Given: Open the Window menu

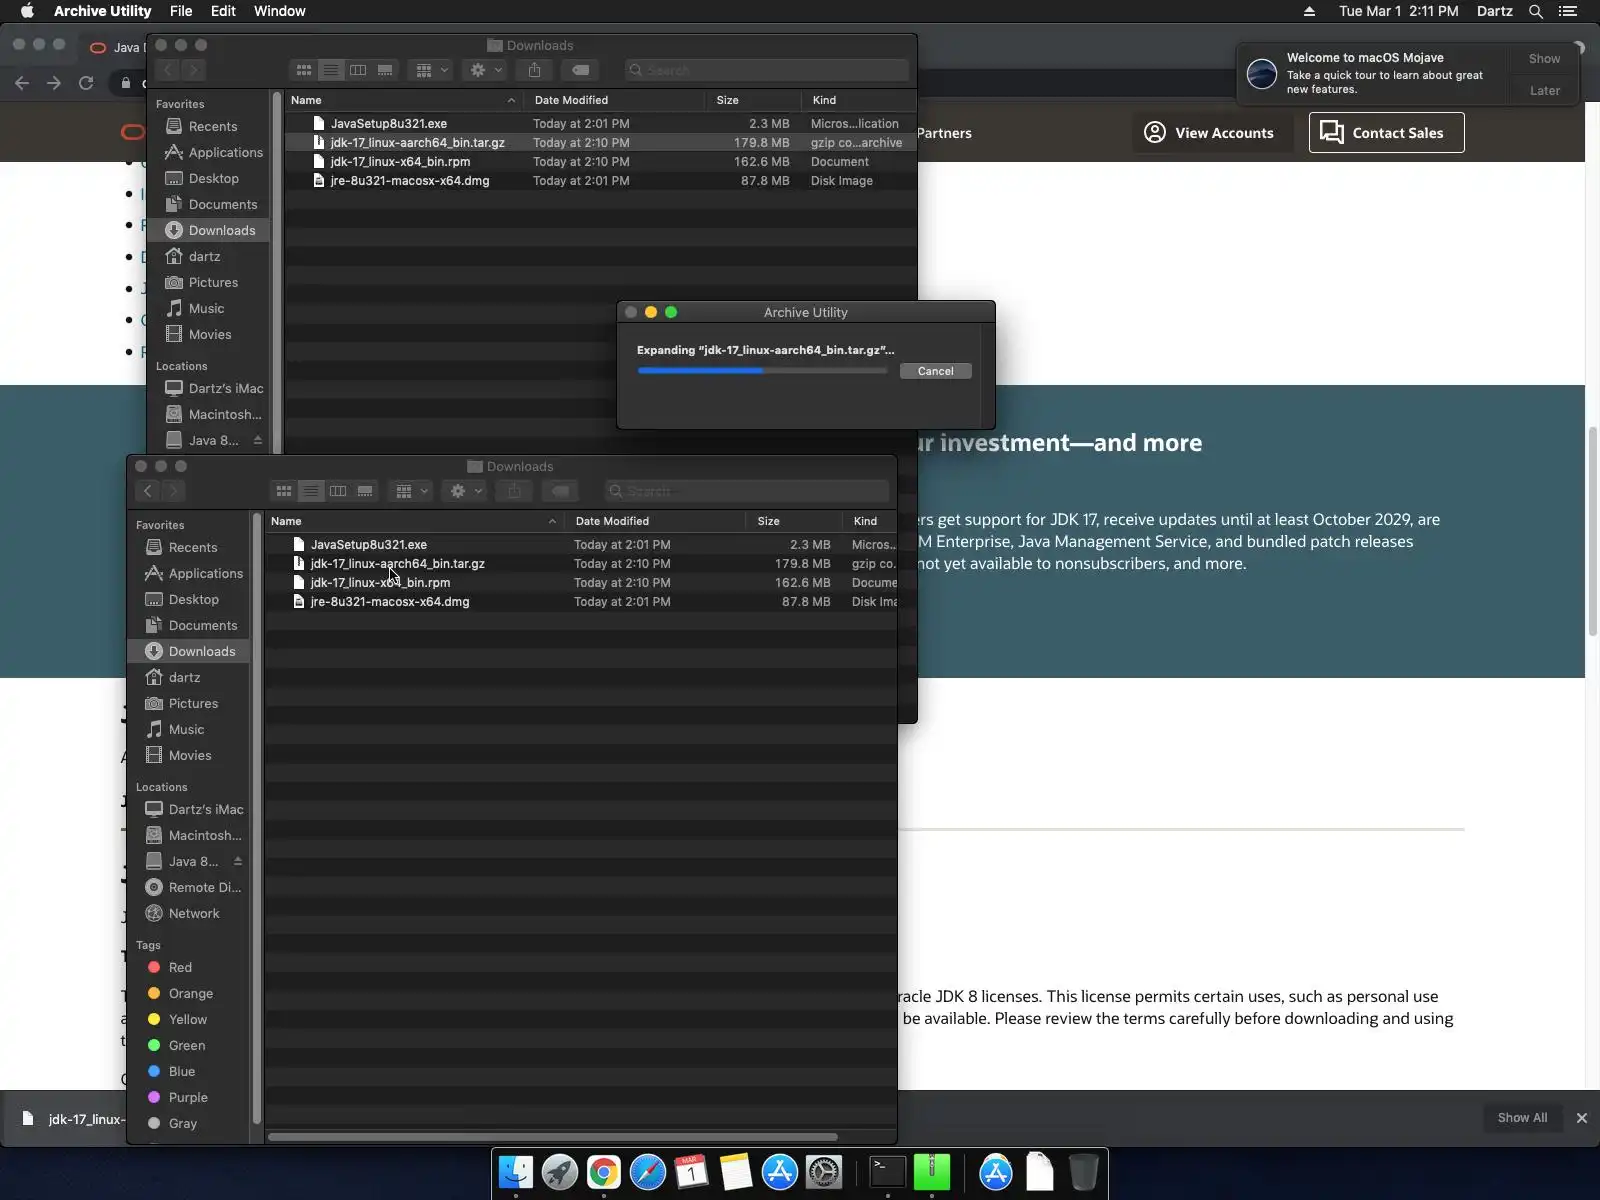Looking at the screenshot, I should pos(280,11).
